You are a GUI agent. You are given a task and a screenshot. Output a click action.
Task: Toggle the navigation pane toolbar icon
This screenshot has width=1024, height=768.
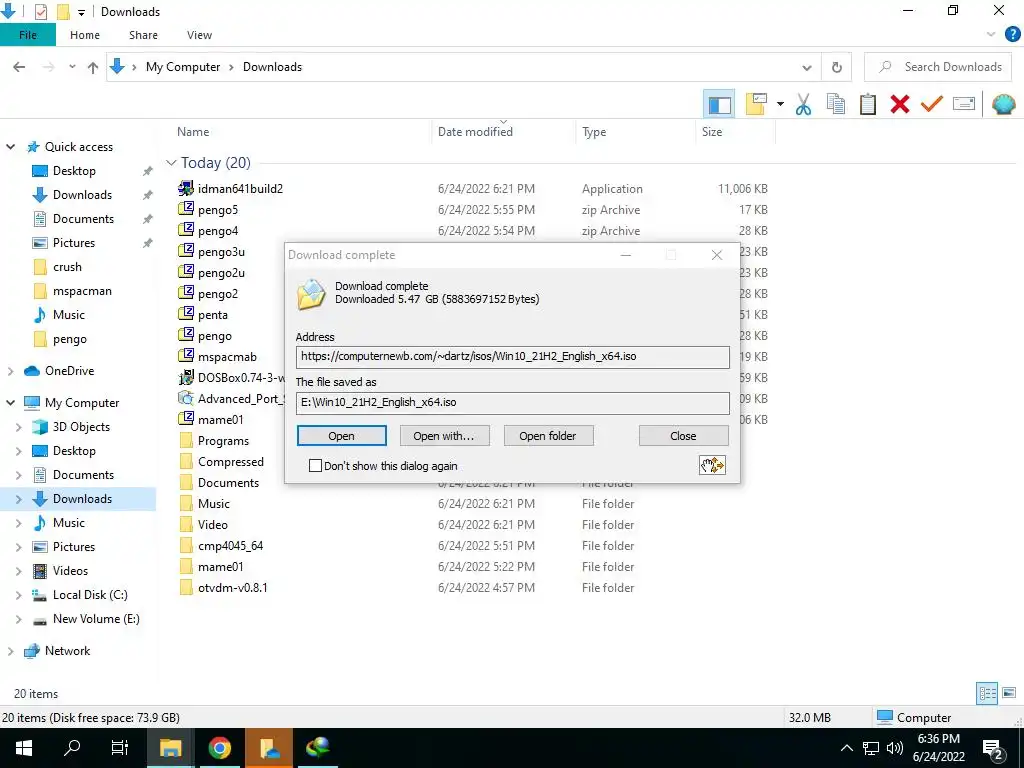pyautogui.click(x=719, y=104)
